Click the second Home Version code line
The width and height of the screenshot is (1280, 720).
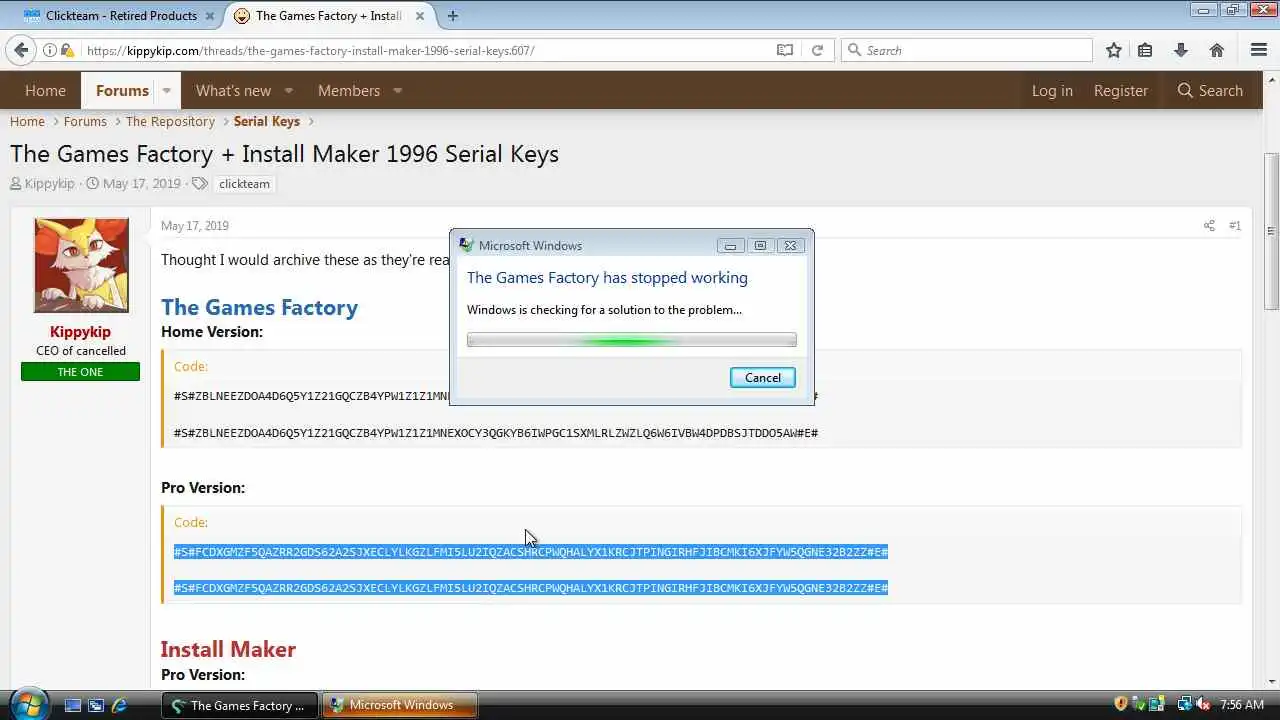tap(496, 433)
